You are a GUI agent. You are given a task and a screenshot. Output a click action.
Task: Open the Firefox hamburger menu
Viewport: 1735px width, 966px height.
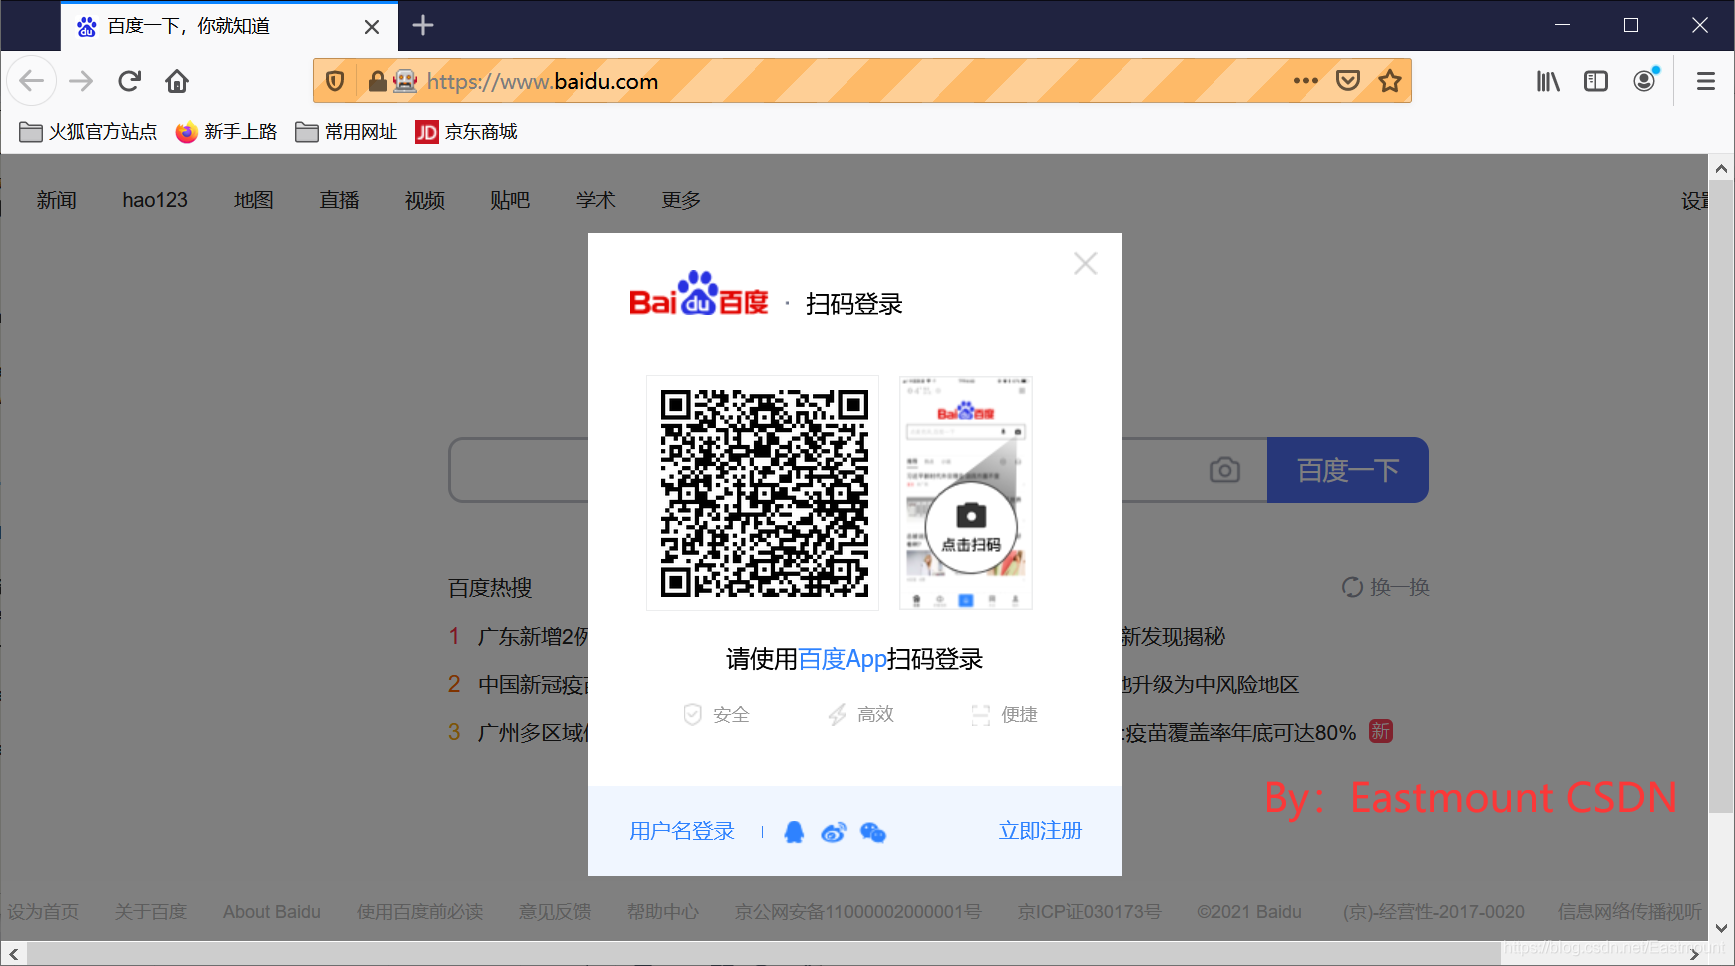point(1706,81)
